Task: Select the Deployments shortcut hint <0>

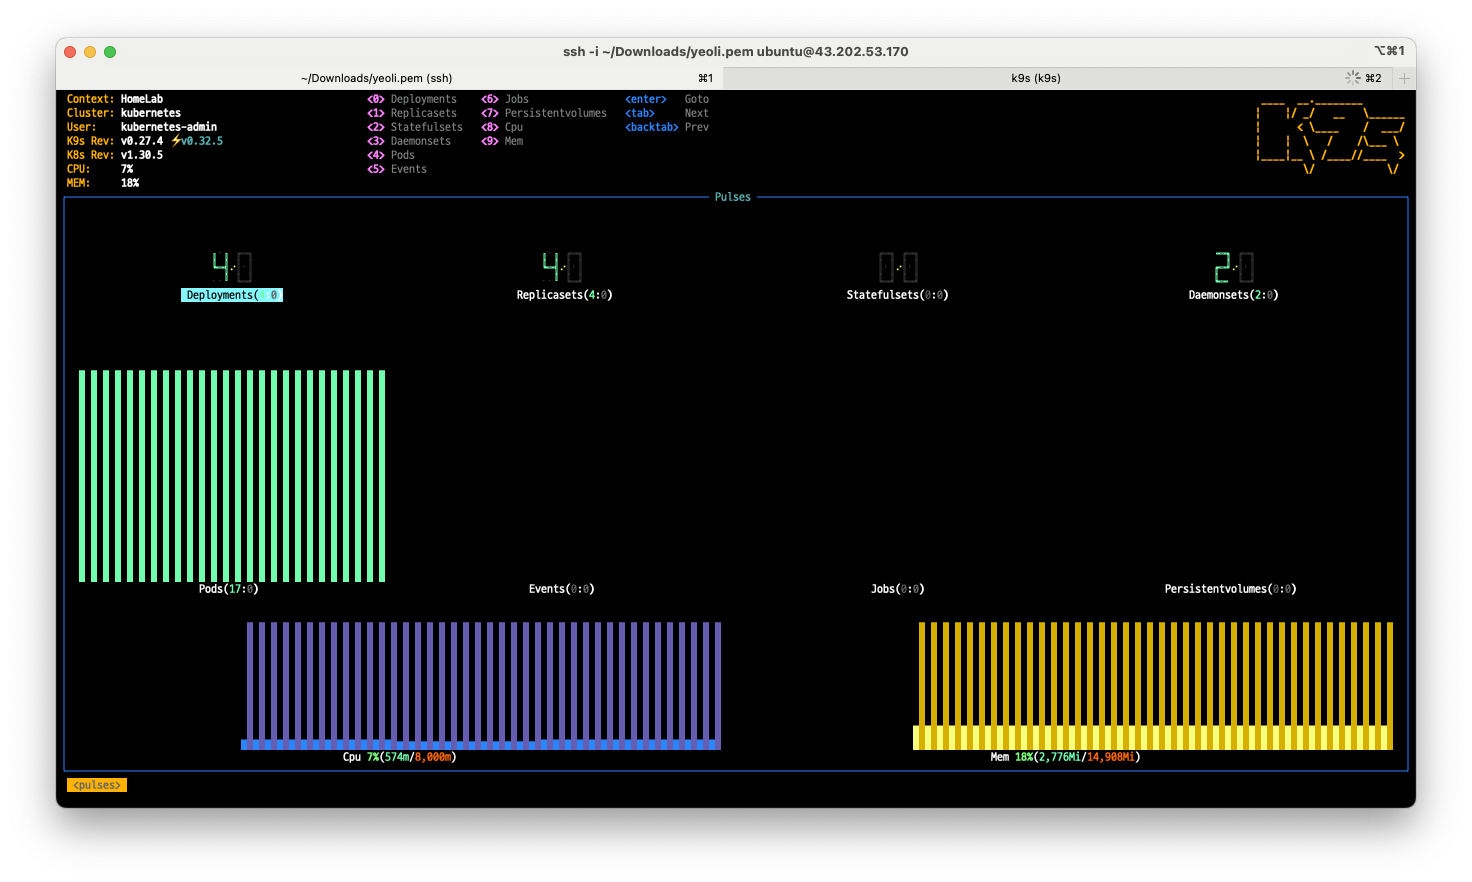Action: pyautogui.click(x=412, y=99)
